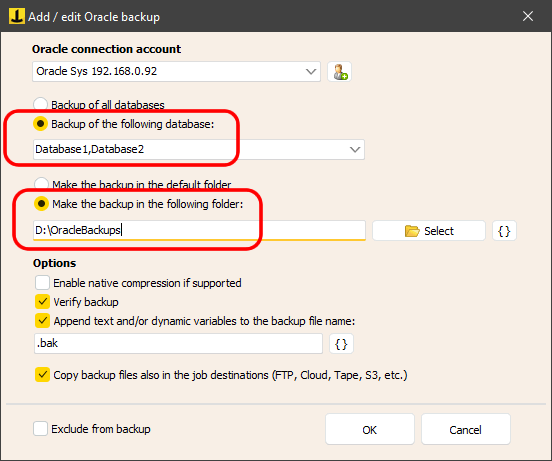Click the D:\OracleBackups folder path field
Viewport: 552px width, 461px height.
point(200,230)
